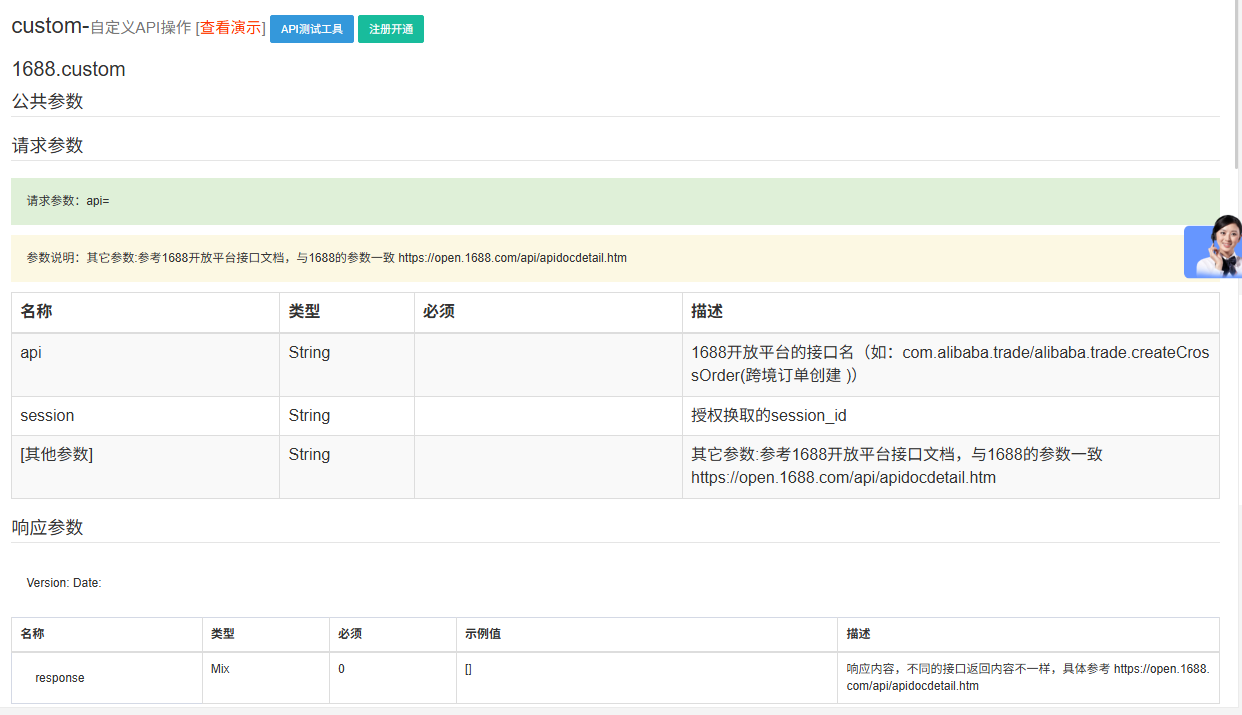The image size is (1242, 715).
Task: Click the 请求参数 section heading
Action: (x=47, y=145)
